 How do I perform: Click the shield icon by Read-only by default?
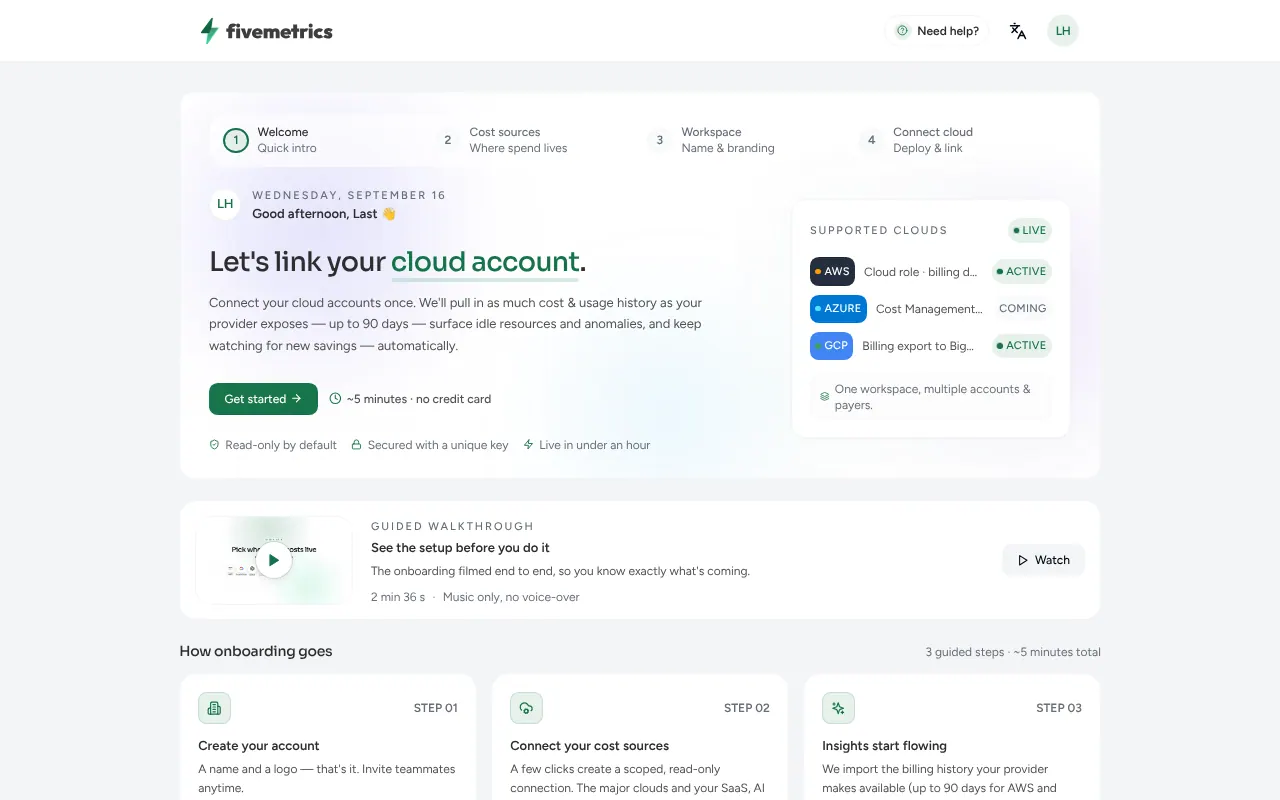click(x=214, y=445)
